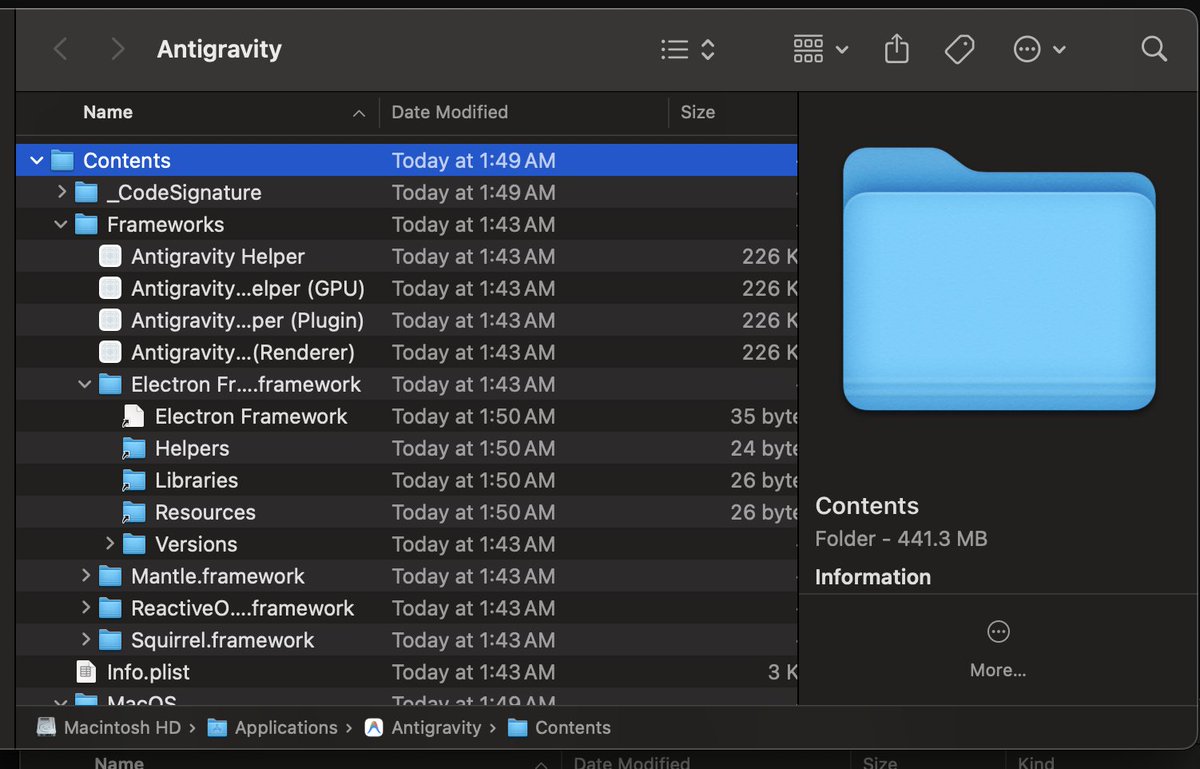The width and height of the screenshot is (1200, 769).
Task: Go forward with the right chevron
Action: [x=118, y=49]
